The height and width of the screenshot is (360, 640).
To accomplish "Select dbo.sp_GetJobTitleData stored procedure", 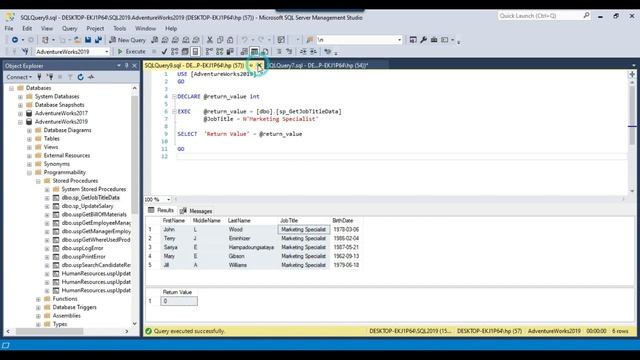I will point(90,198).
